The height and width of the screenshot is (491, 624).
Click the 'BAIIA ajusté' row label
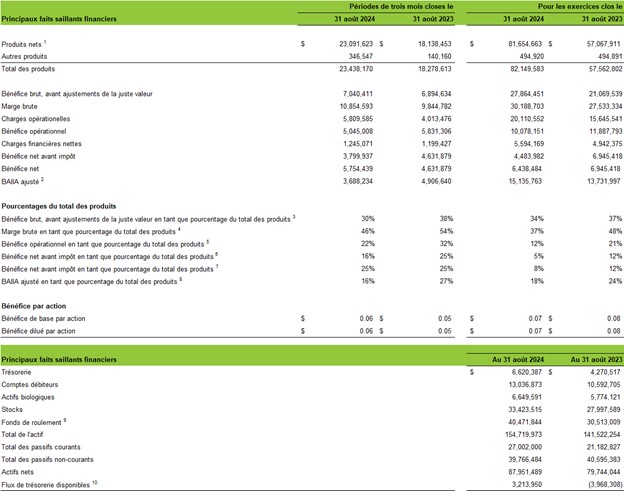click(20, 181)
